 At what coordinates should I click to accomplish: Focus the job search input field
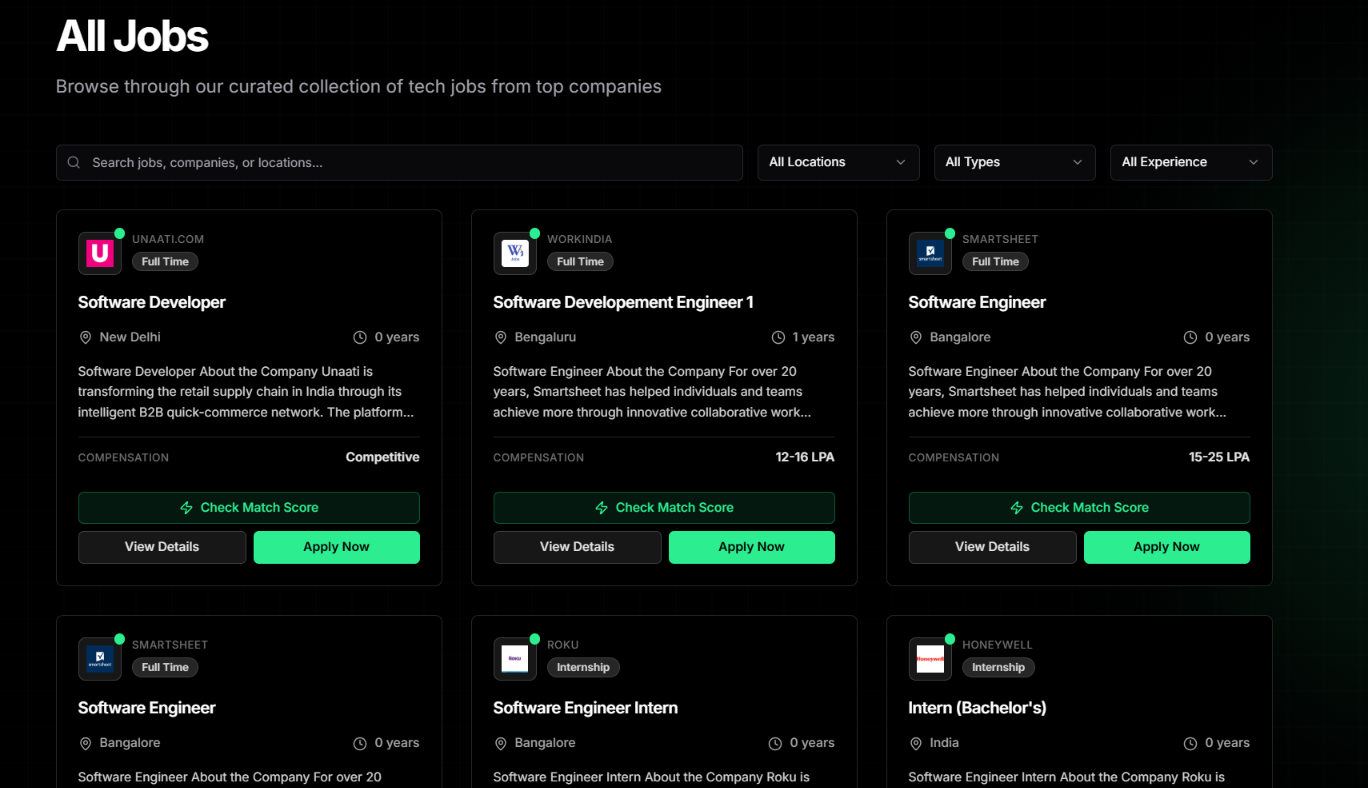(410, 163)
